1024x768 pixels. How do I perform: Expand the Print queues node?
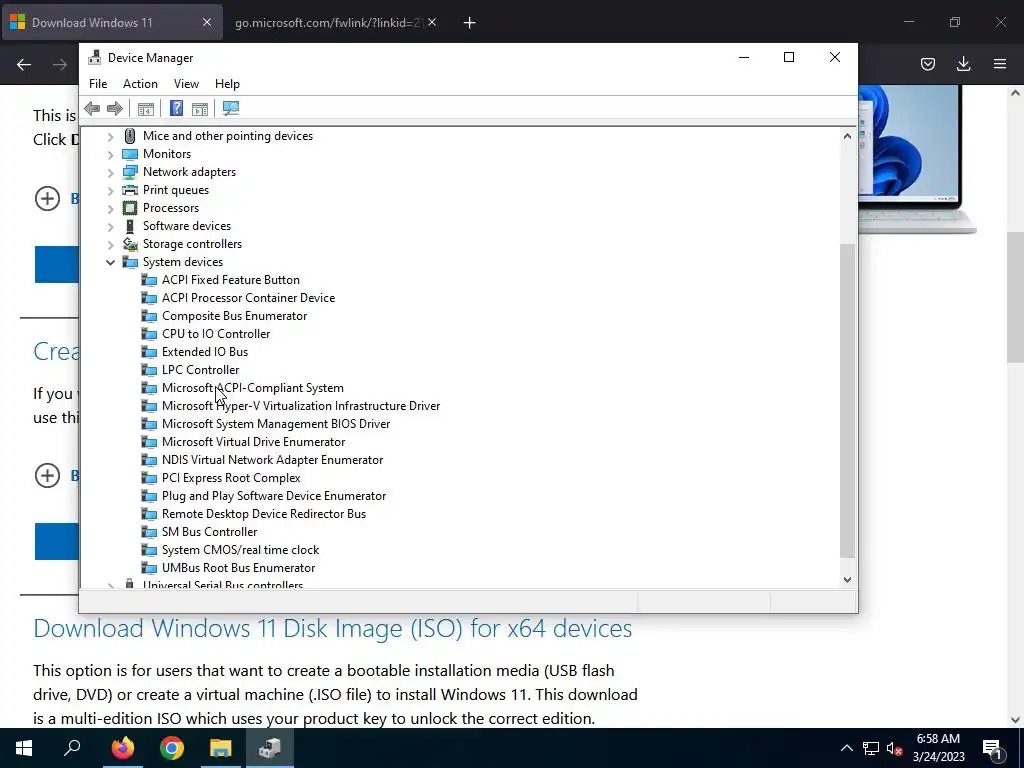(x=110, y=191)
